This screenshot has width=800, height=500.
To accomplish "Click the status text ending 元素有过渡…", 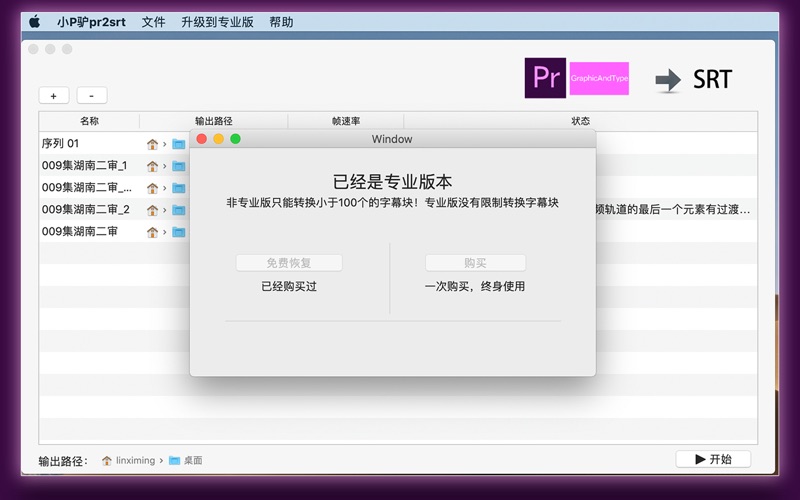I will (673, 209).
